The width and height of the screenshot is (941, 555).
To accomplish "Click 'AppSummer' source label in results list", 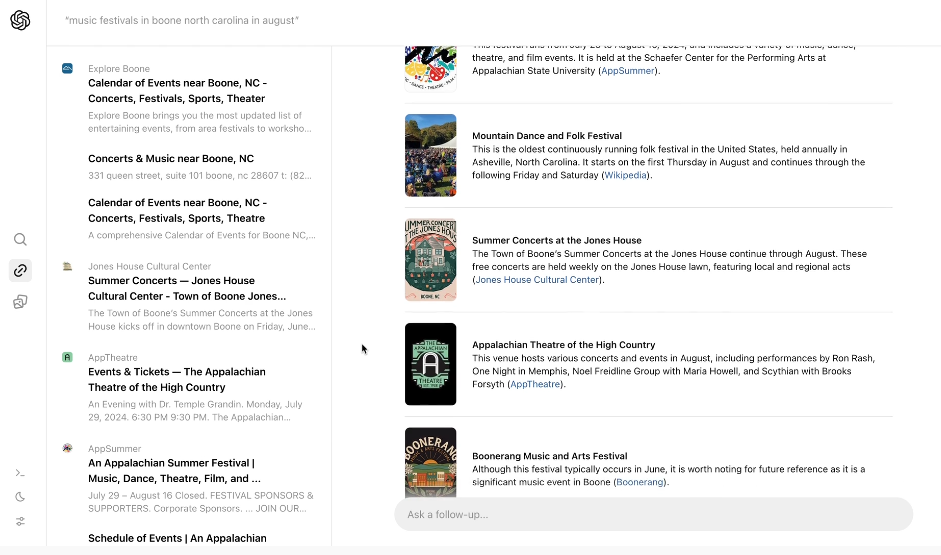I will [x=115, y=449].
